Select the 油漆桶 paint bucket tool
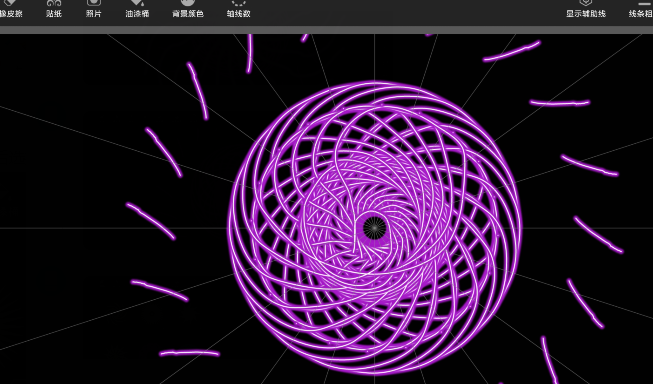Image resolution: width=653 pixels, height=384 pixels. [x=137, y=9]
